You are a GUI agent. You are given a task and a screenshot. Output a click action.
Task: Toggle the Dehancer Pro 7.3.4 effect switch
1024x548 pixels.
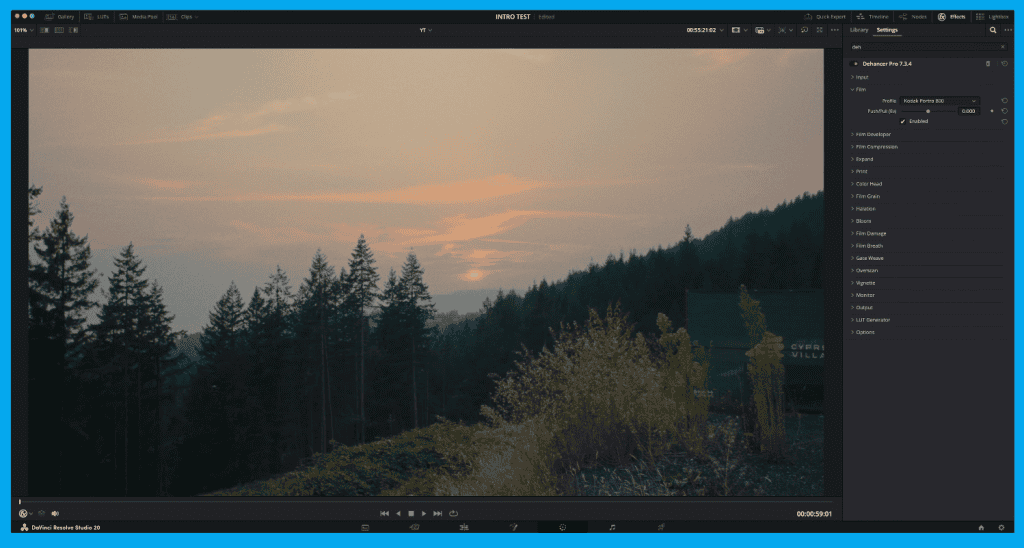855,63
